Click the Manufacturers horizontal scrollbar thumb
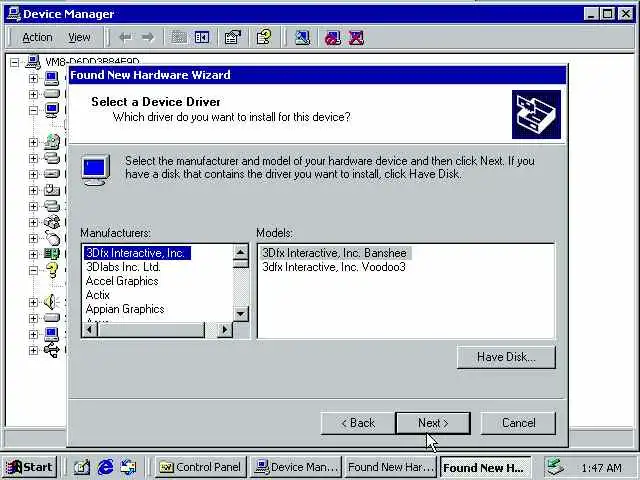 click(x=151, y=330)
